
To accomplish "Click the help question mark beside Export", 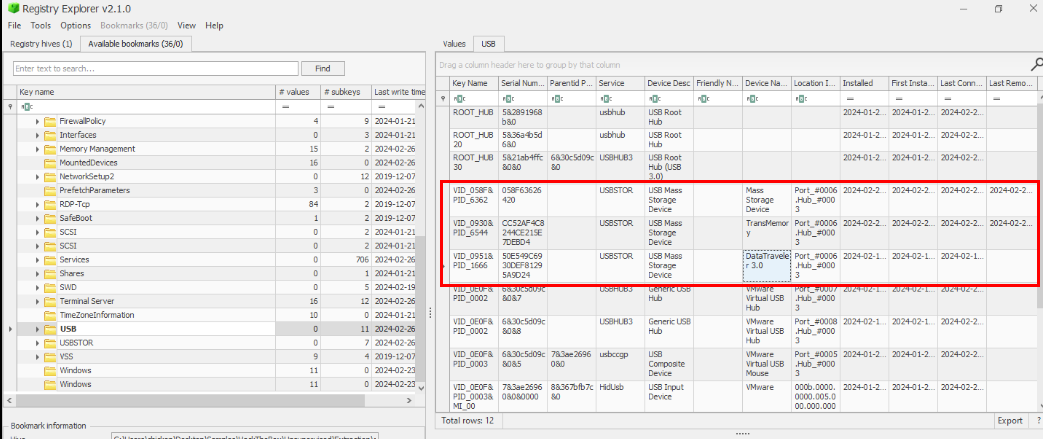I will 1034,421.
